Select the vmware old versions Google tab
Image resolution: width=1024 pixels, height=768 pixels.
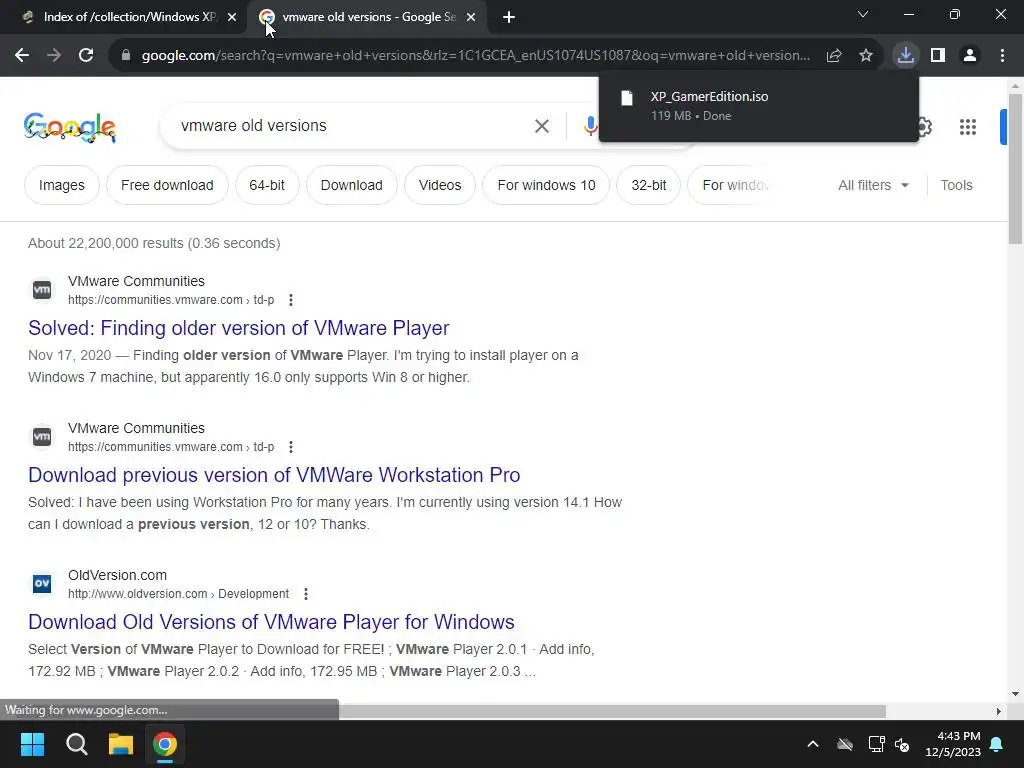point(368,17)
